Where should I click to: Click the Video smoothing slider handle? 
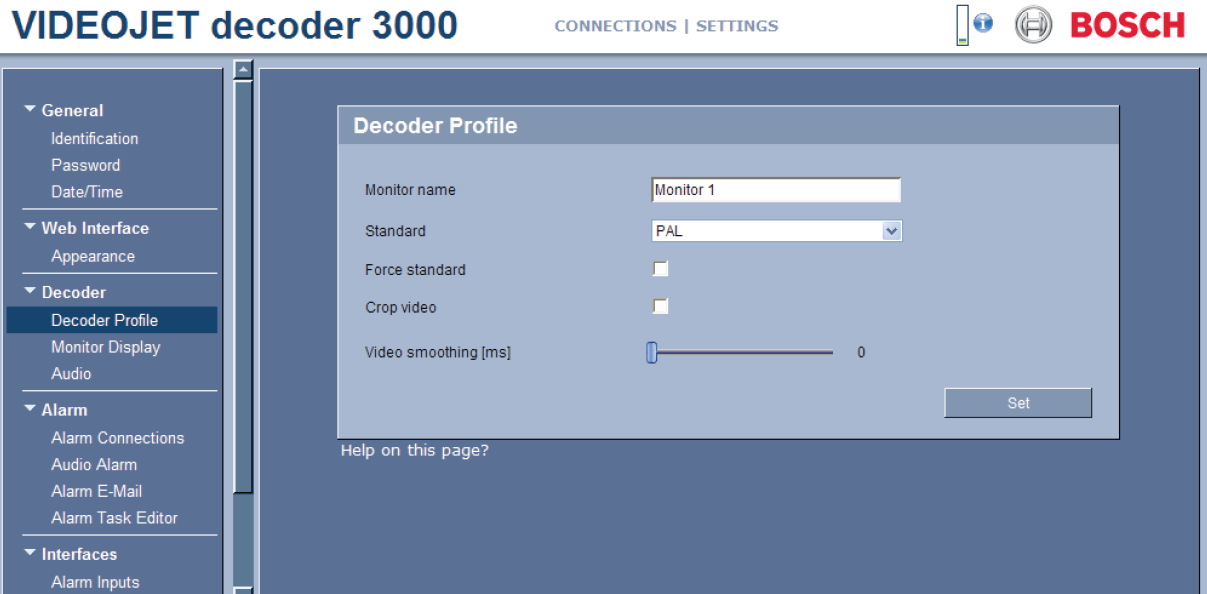tap(652, 352)
